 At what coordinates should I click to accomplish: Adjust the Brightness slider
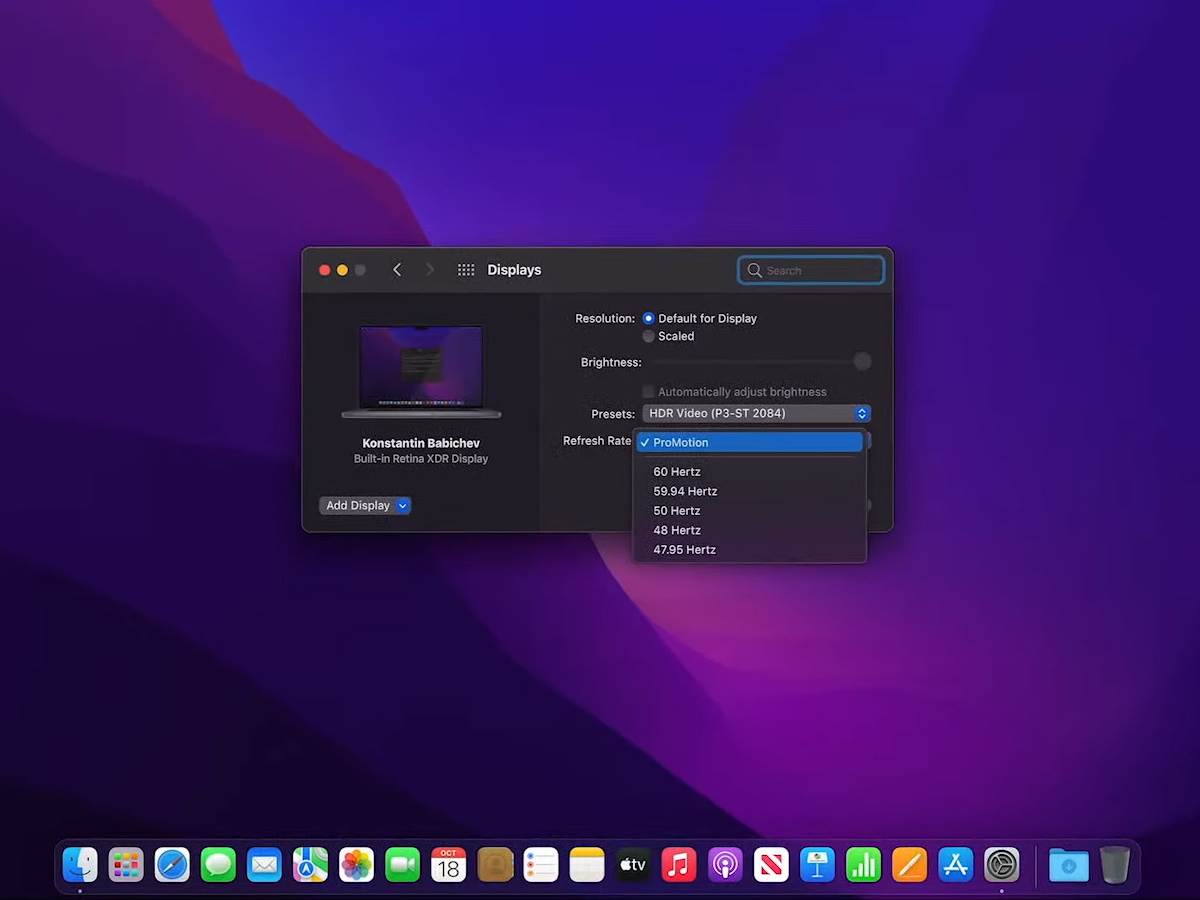tap(862, 362)
